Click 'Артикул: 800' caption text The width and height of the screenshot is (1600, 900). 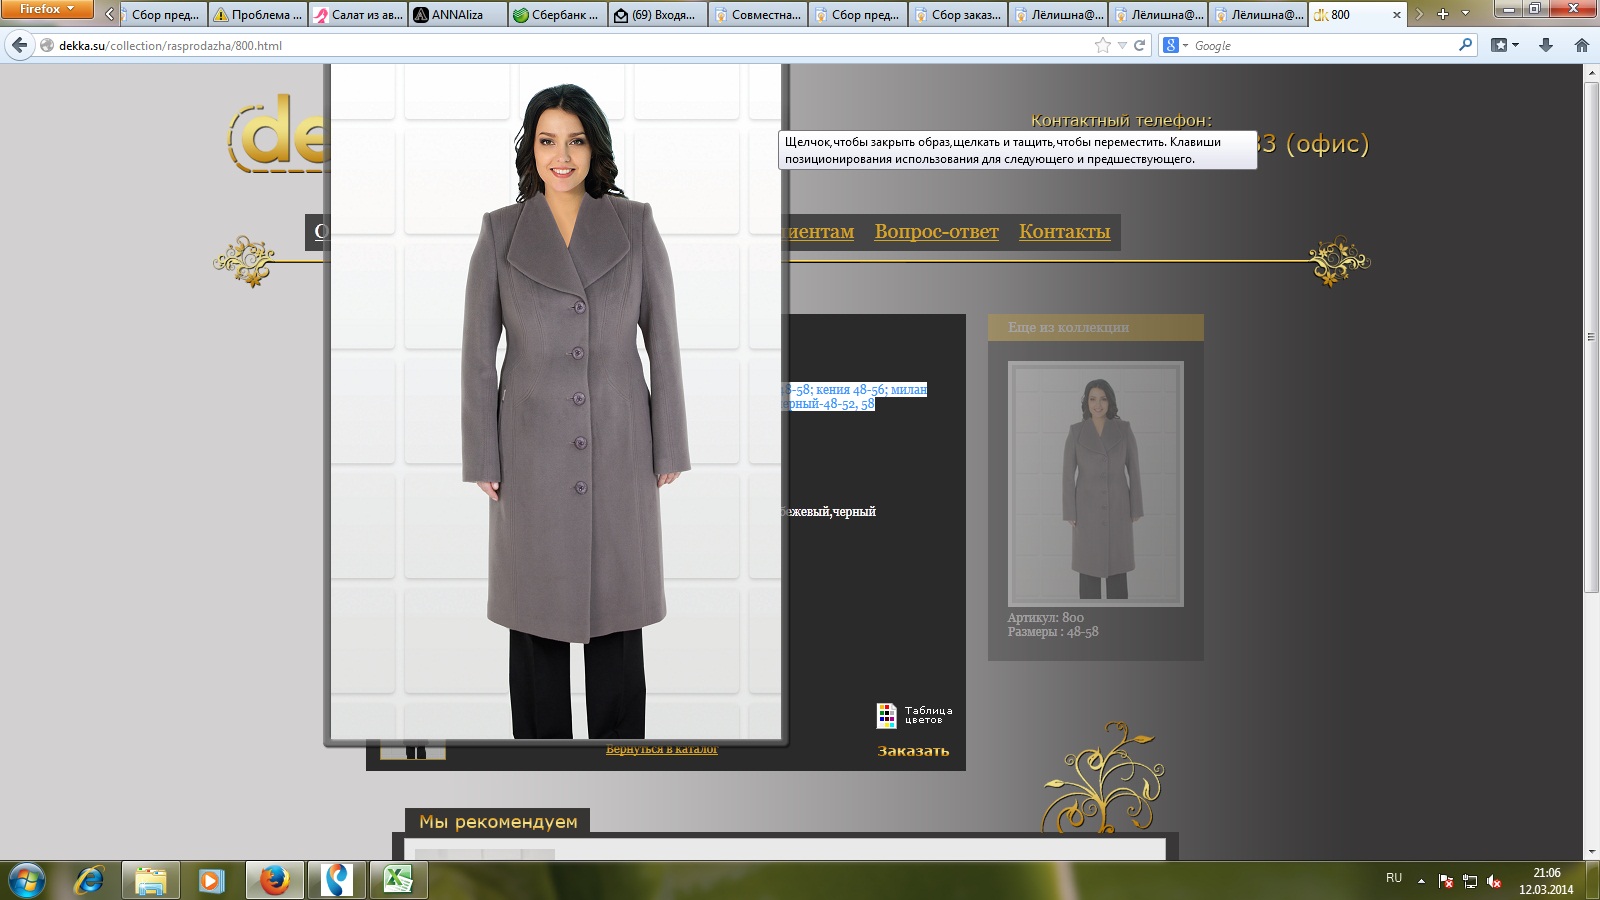point(1045,618)
